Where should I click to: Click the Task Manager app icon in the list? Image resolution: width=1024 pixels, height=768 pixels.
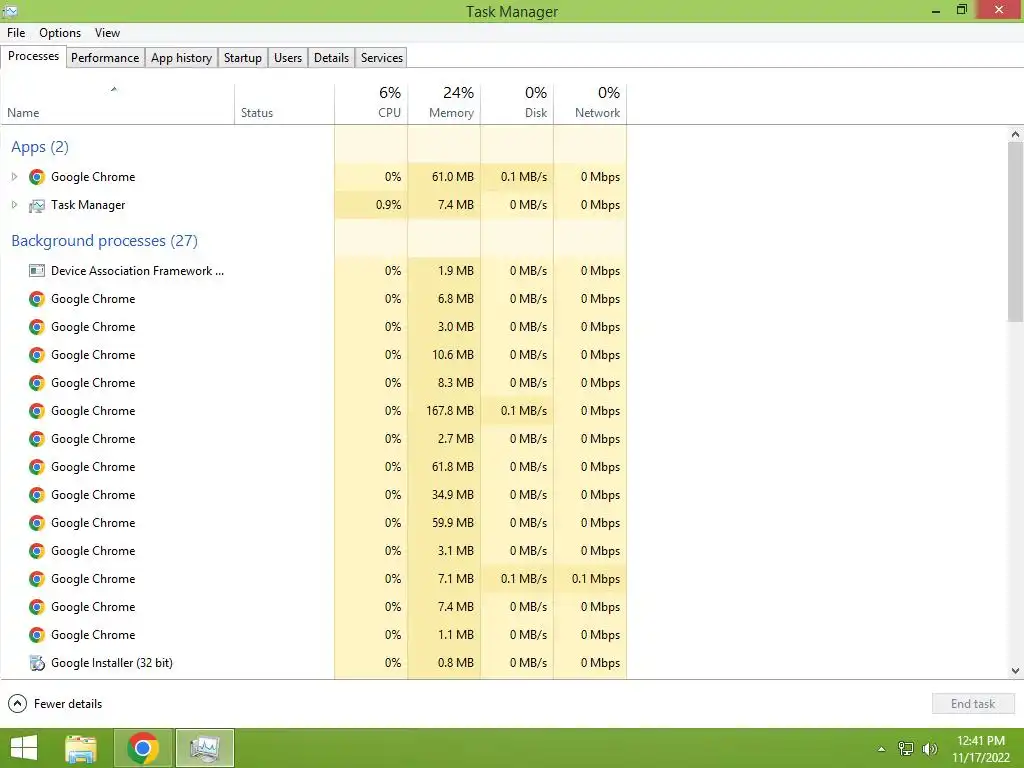point(37,205)
